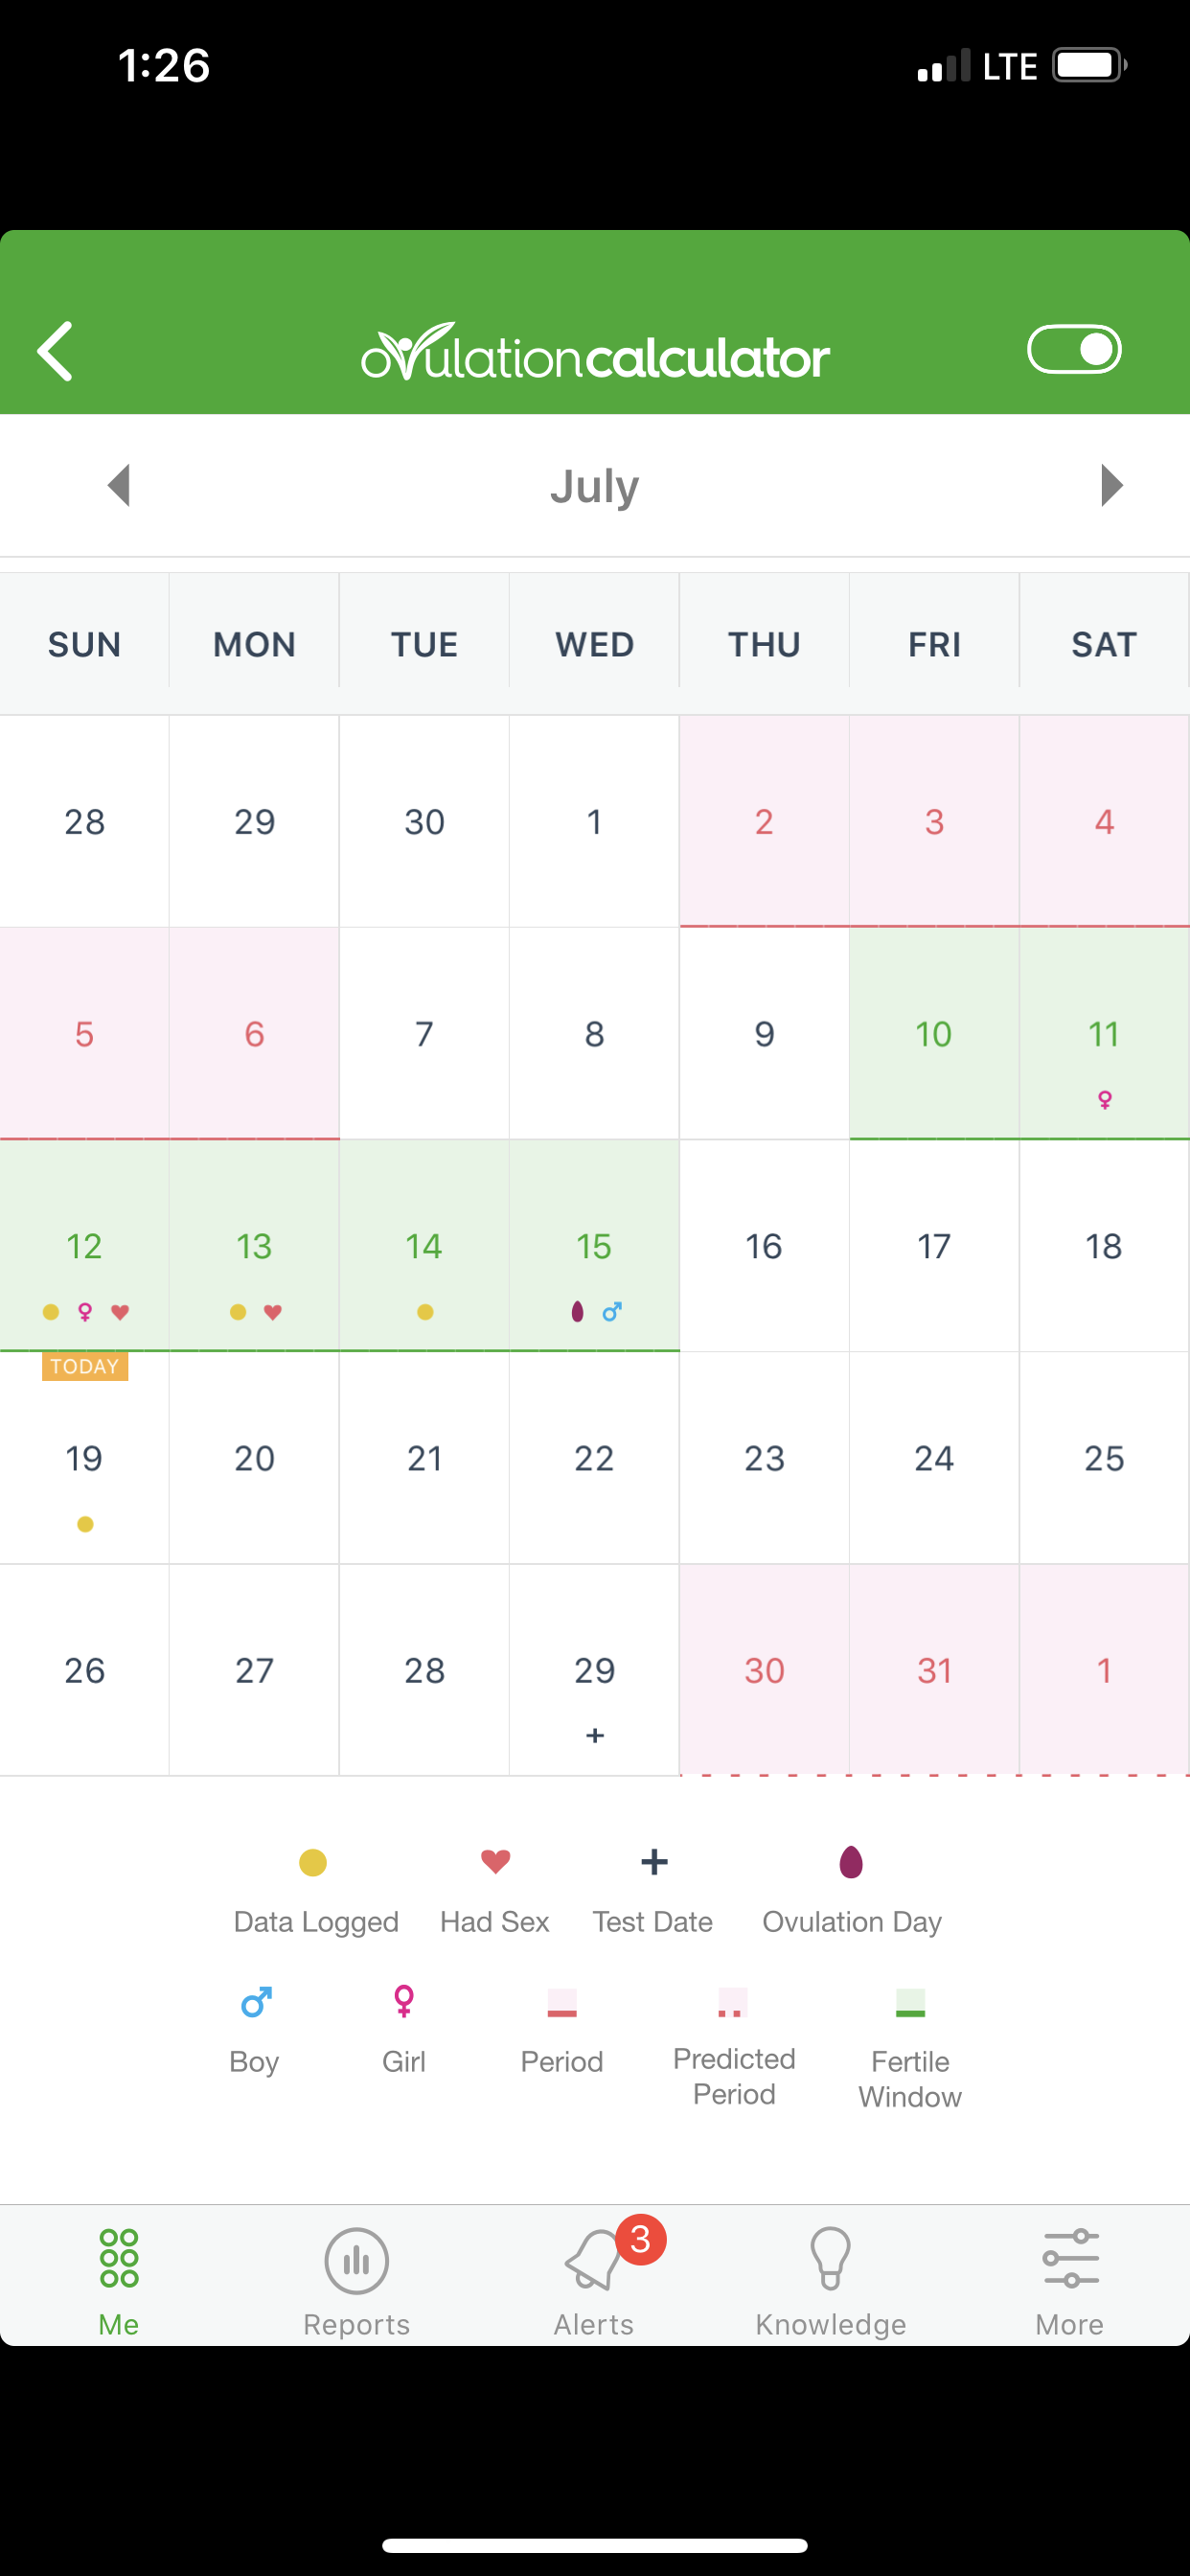Tap the Boy symbol legend icon
Viewport: 1190px width, 2576px height.
click(256, 2002)
